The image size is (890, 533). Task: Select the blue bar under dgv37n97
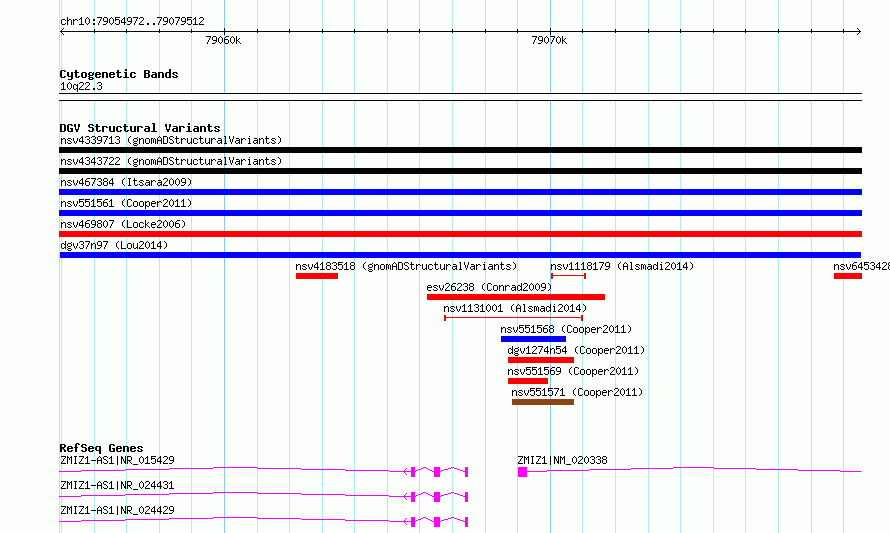pyautogui.click(x=460, y=255)
